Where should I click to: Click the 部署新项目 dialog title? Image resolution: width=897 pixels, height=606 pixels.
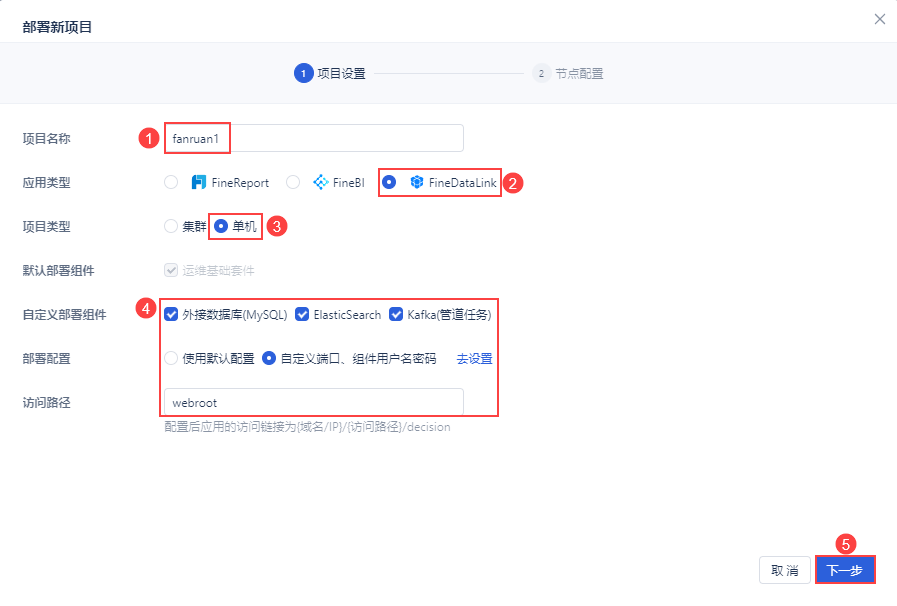point(57,27)
